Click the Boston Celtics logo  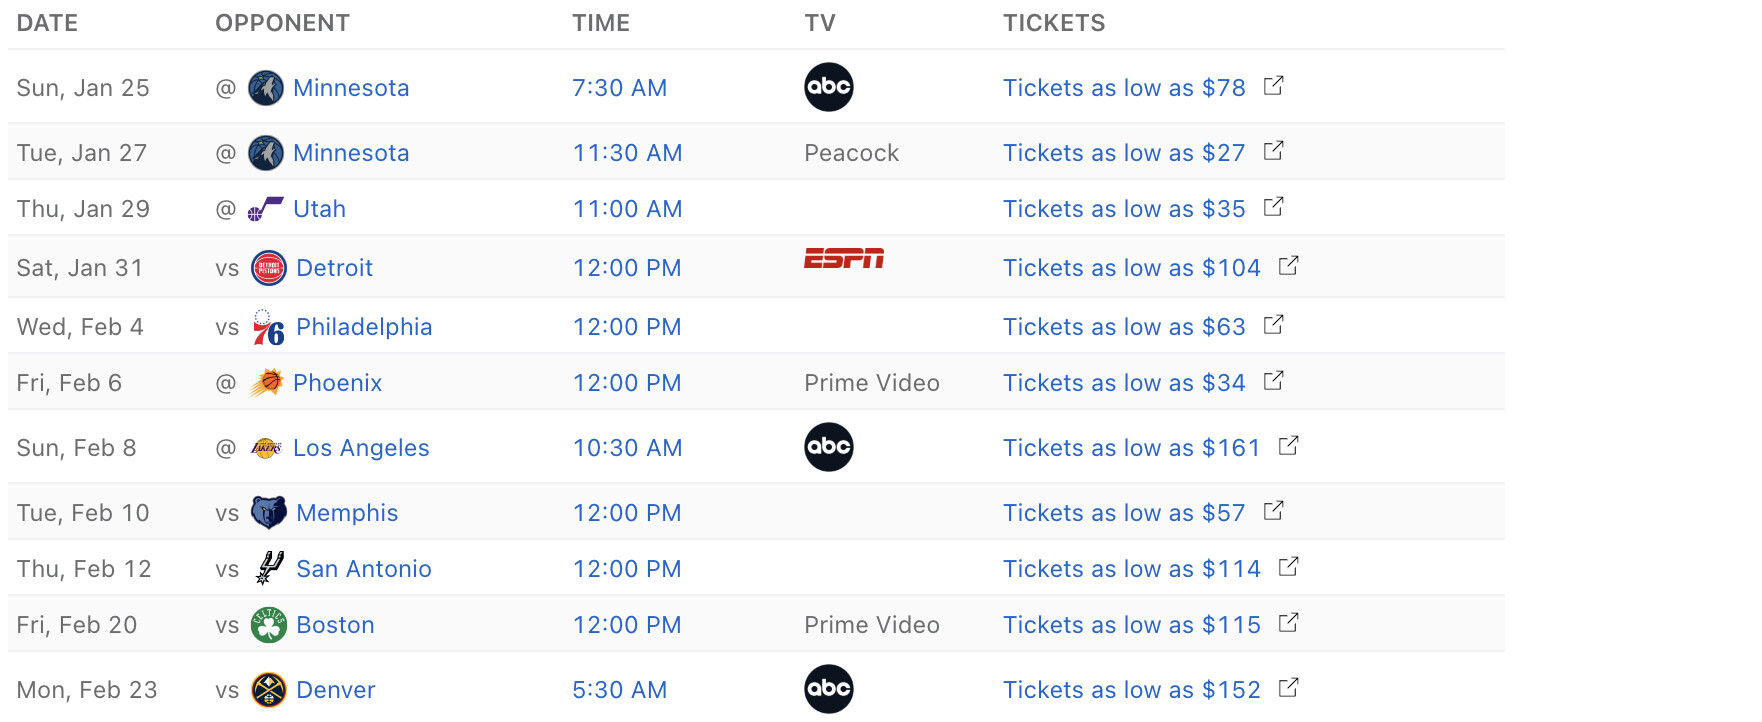tap(269, 625)
